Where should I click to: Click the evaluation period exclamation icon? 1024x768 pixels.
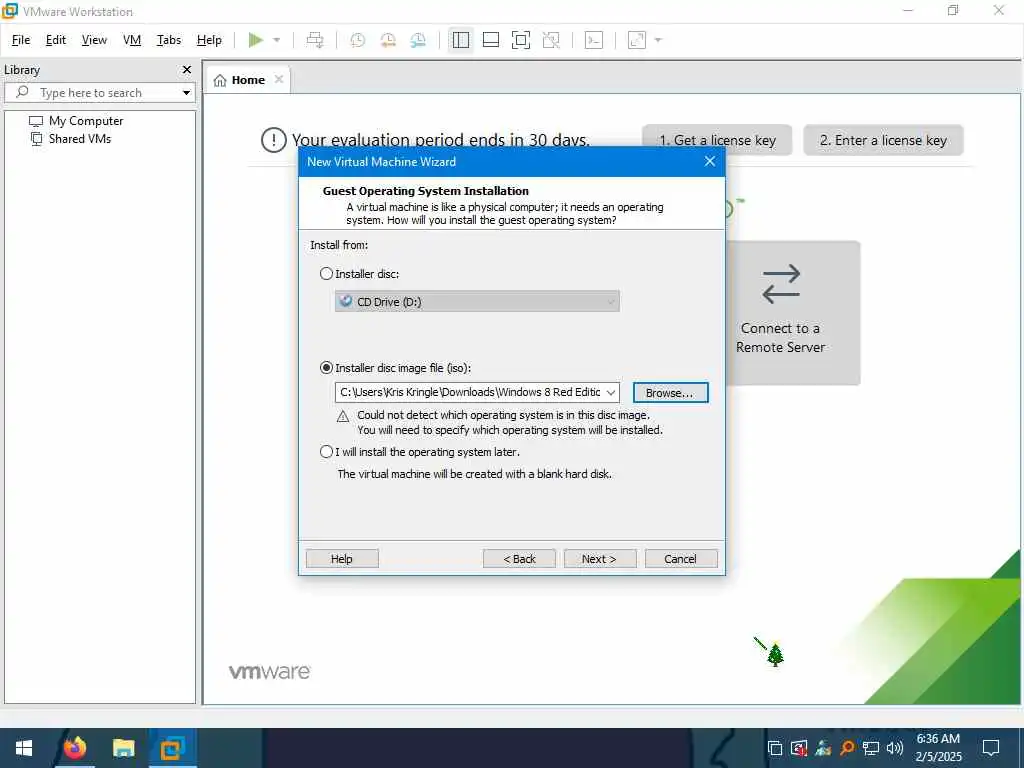(x=274, y=140)
